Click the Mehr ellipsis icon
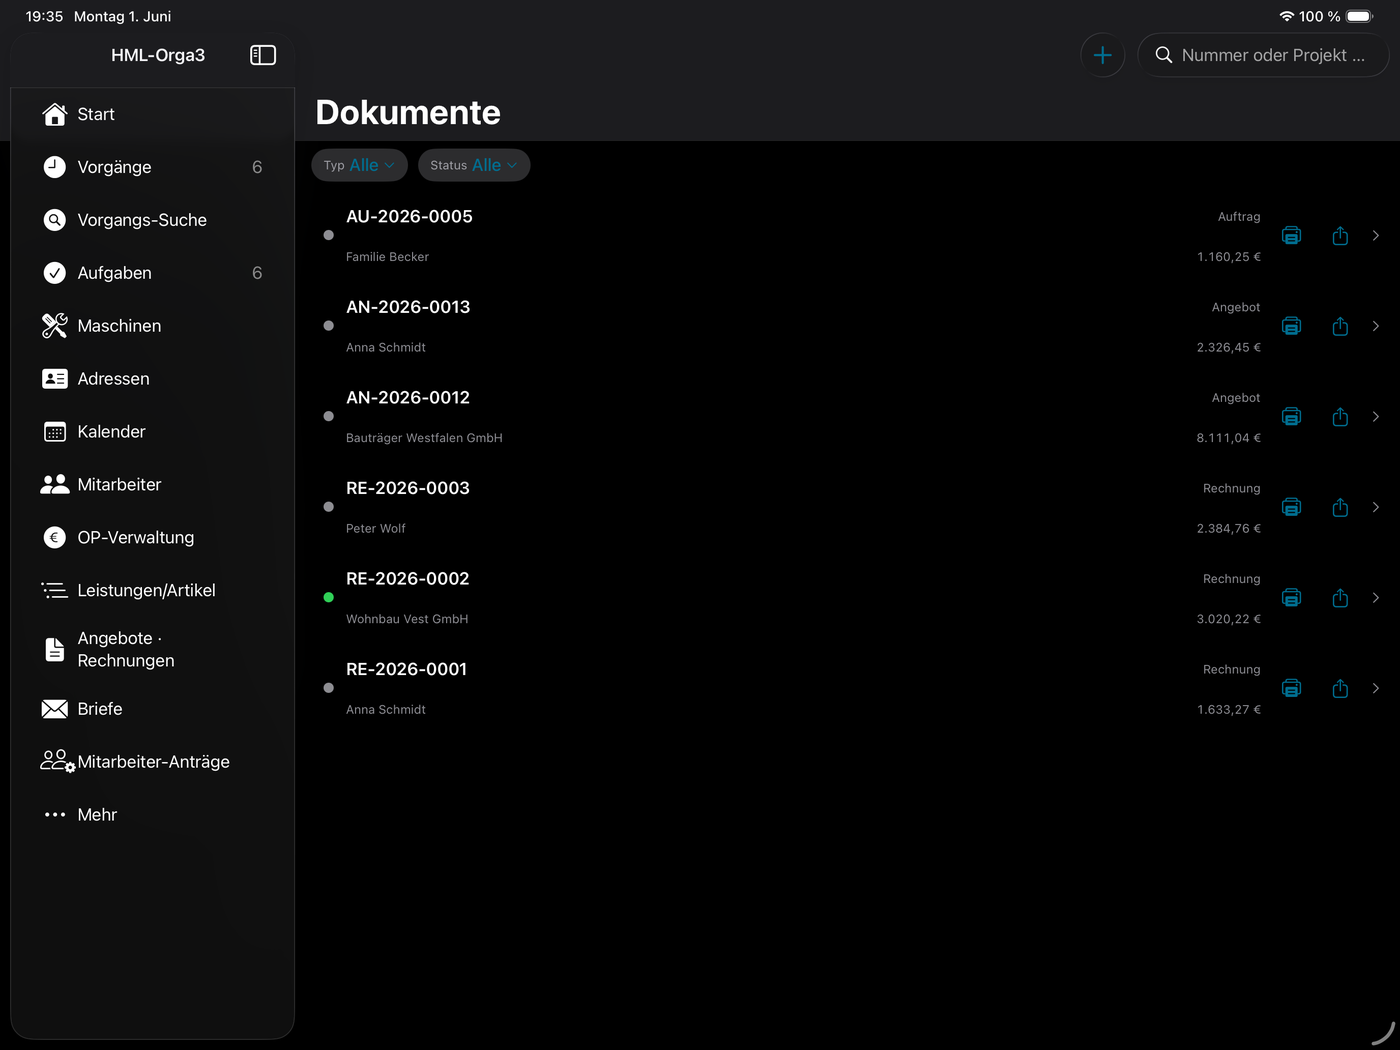The width and height of the screenshot is (1400, 1050). (x=55, y=815)
